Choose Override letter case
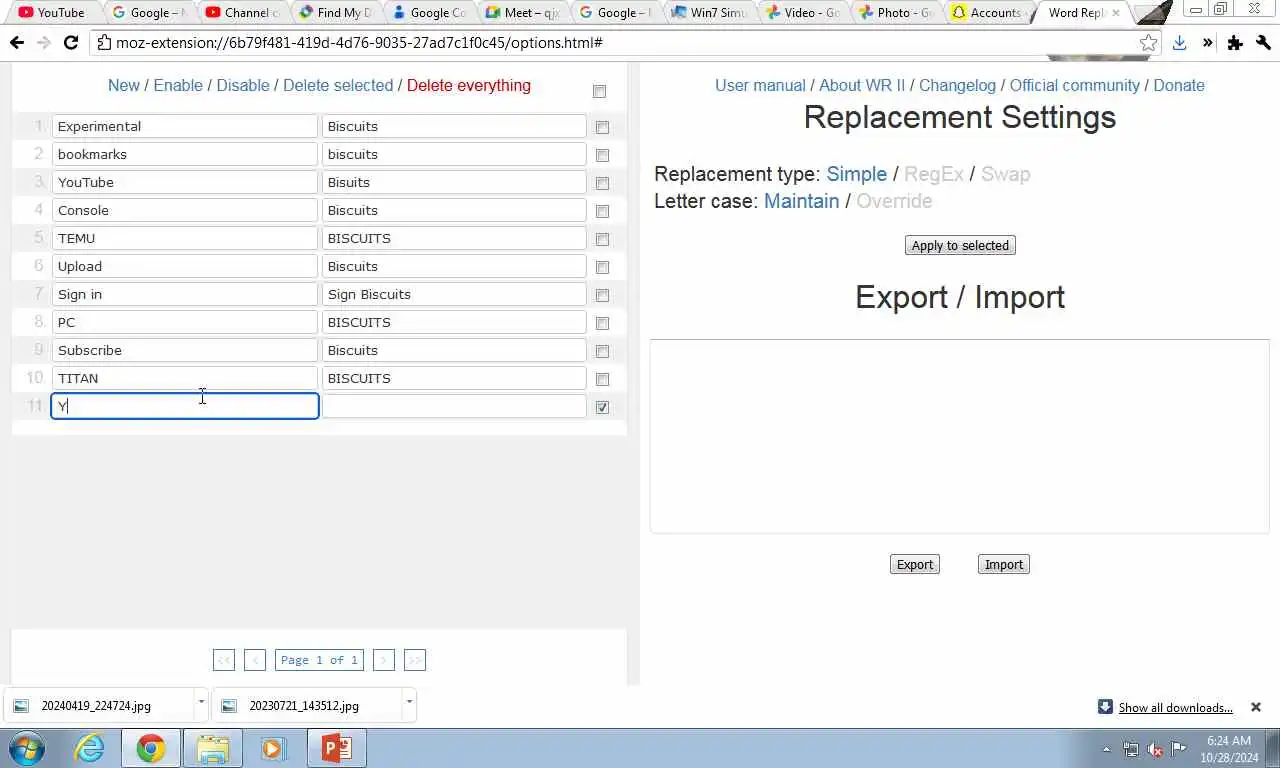 tap(894, 201)
